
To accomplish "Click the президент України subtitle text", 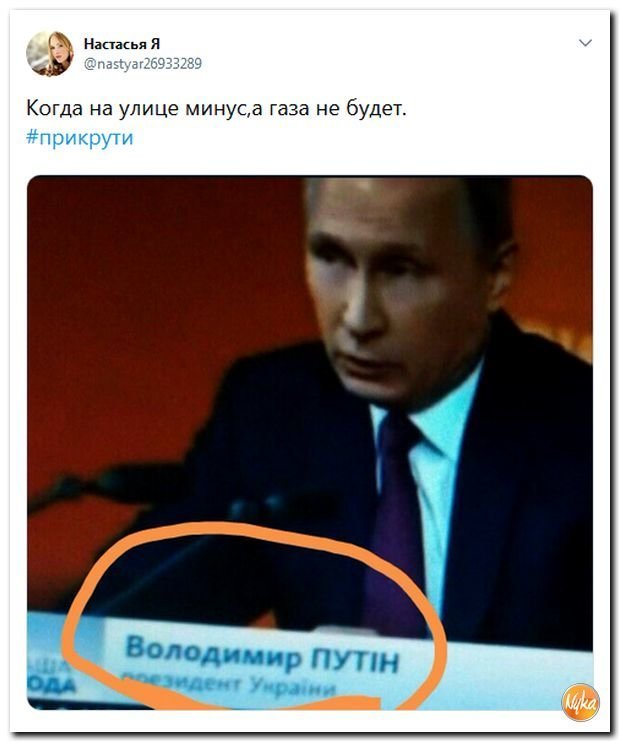I will (x=229, y=684).
